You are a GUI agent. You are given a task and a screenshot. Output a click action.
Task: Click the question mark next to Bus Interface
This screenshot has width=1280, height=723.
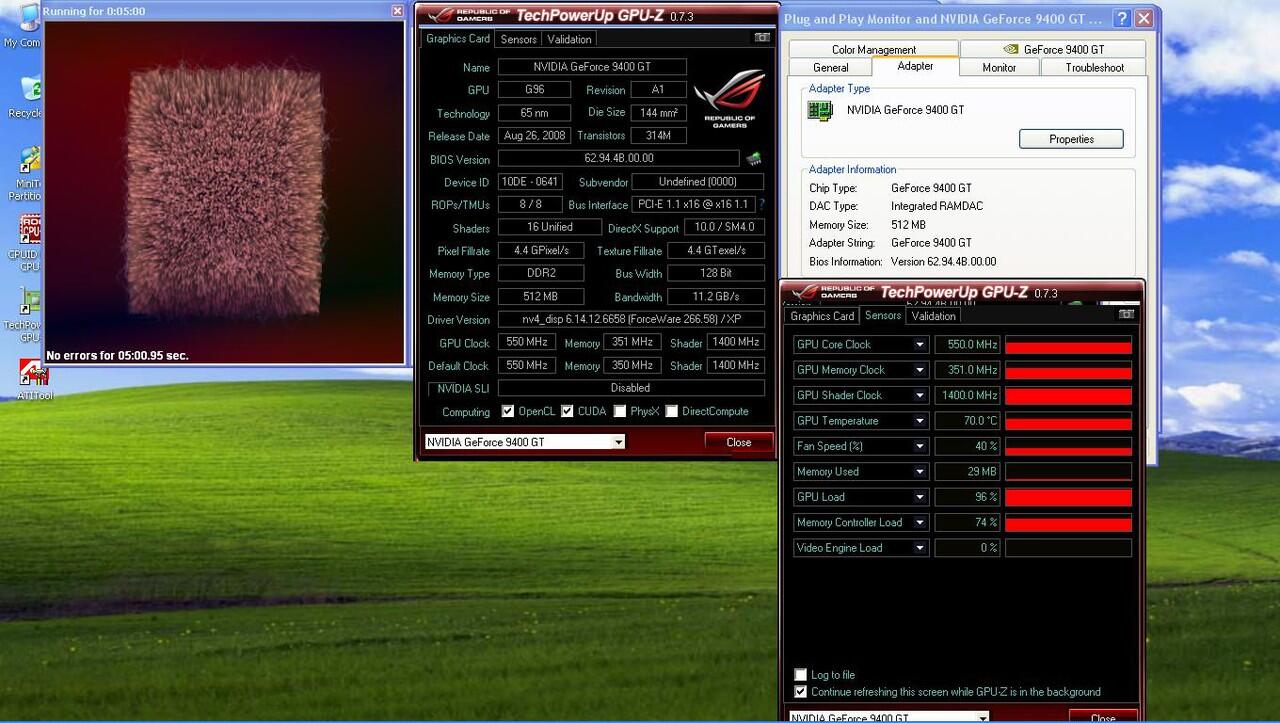[x=761, y=205]
